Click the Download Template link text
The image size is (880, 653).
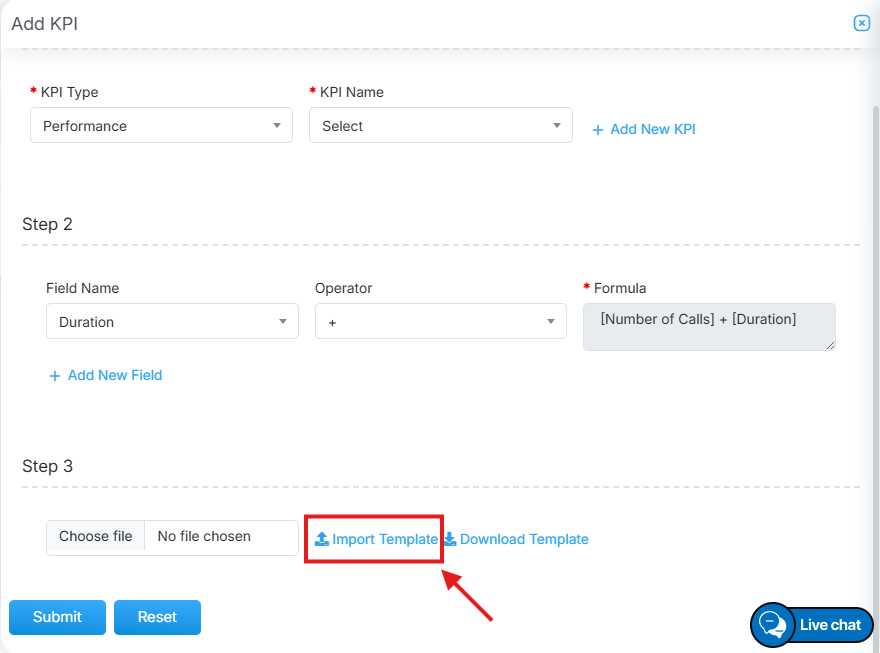pyautogui.click(x=524, y=539)
